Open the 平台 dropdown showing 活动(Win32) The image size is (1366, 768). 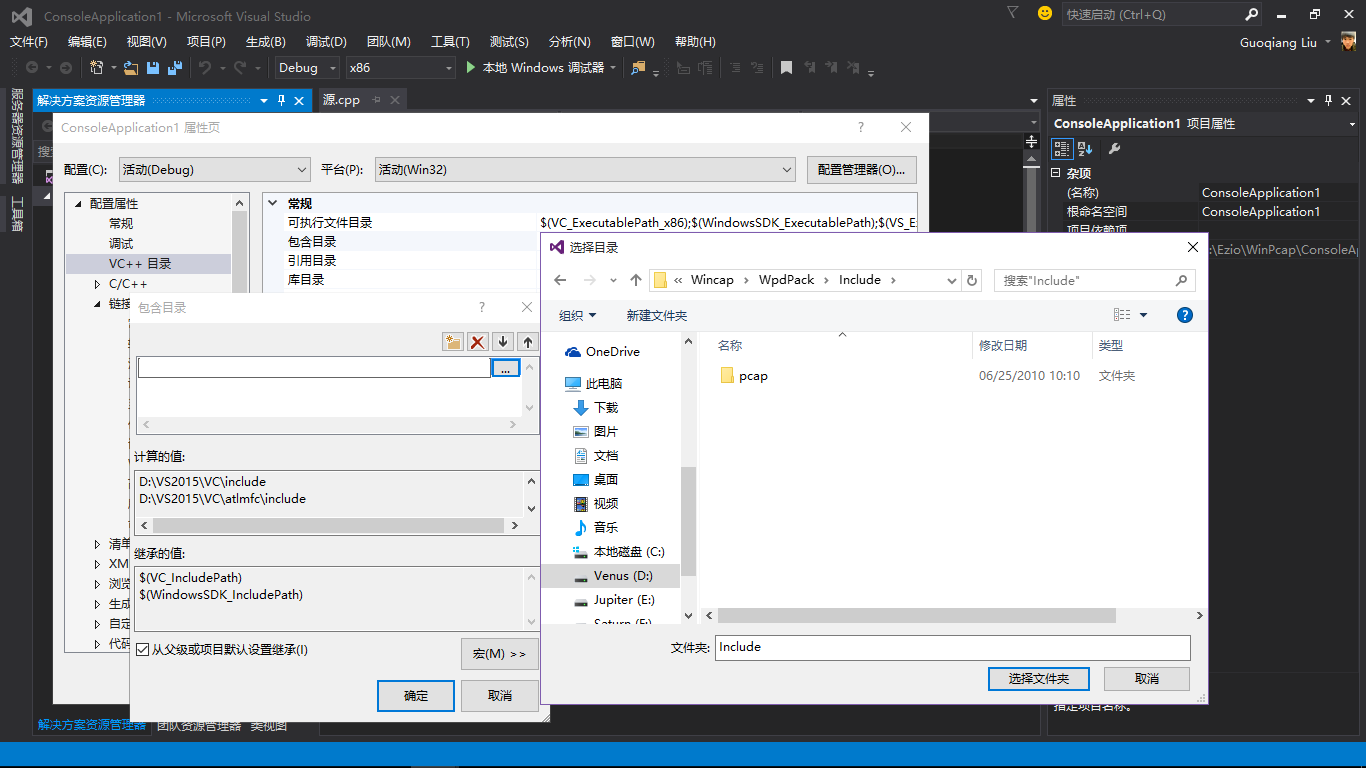tap(585, 170)
